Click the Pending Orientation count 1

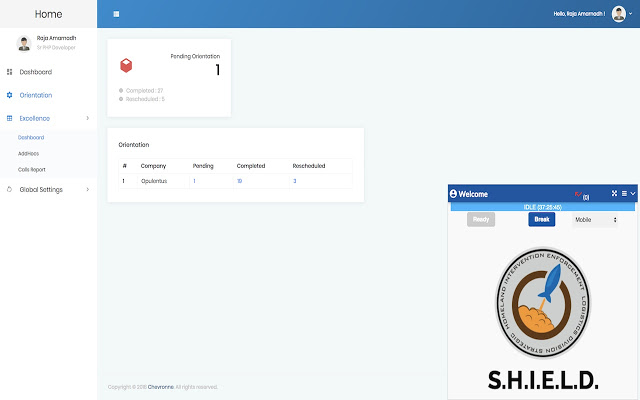point(218,70)
